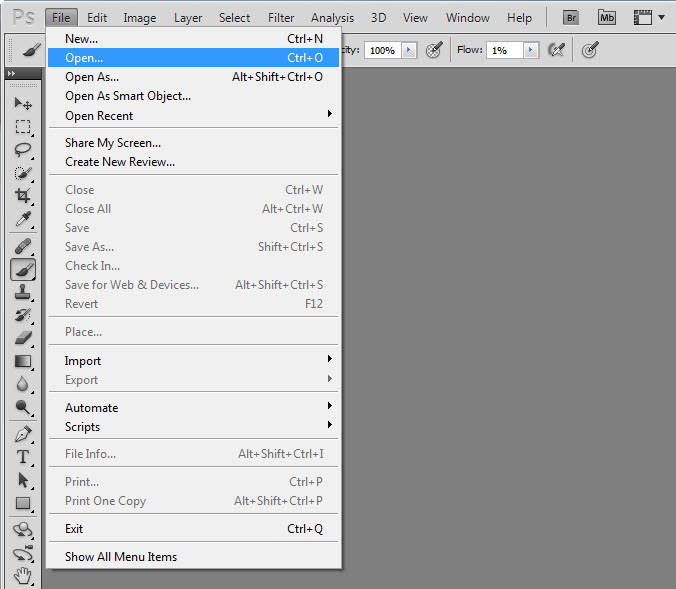
Task: Choose Open As... menu entry
Action: click(193, 77)
